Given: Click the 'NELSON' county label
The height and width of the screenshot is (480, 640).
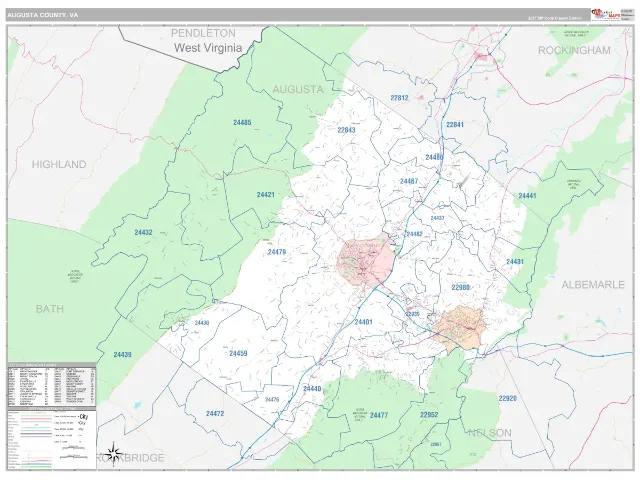Looking at the screenshot, I should (489, 433).
